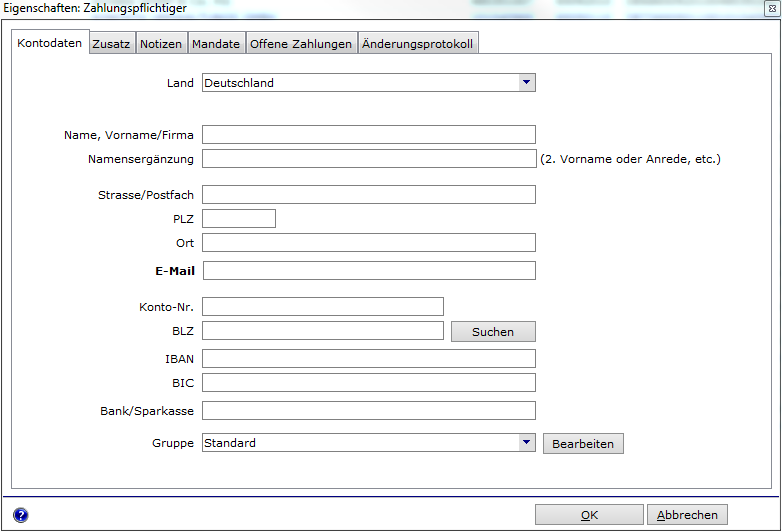This screenshot has width=782, height=532.
Task: Show the Offene Zahlungen tab
Action: [301, 44]
